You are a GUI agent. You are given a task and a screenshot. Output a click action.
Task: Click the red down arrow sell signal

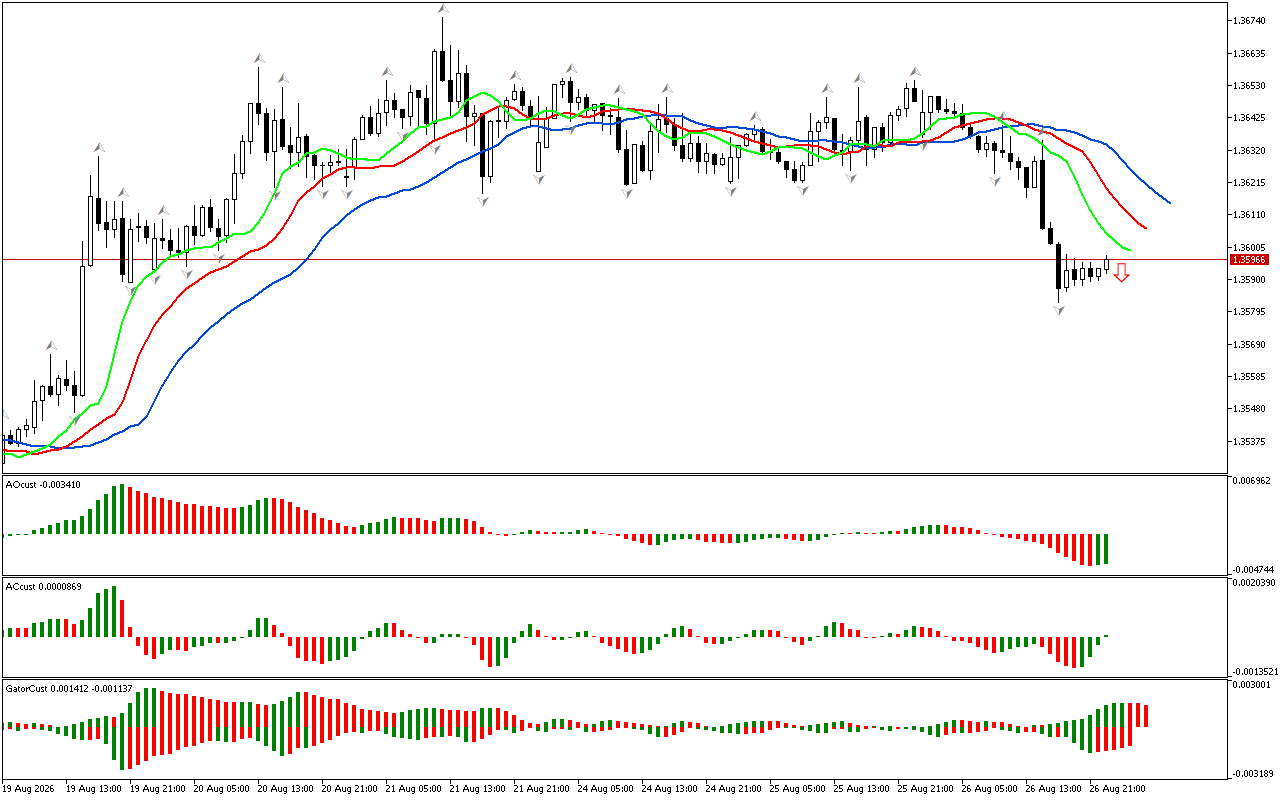click(x=1122, y=272)
